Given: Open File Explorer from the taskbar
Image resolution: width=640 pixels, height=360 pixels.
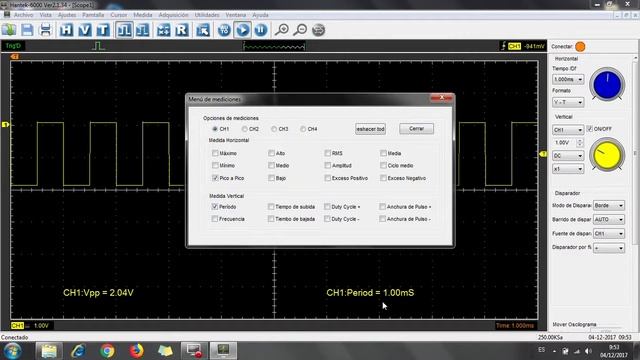Looking at the screenshot, I should point(49,351).
